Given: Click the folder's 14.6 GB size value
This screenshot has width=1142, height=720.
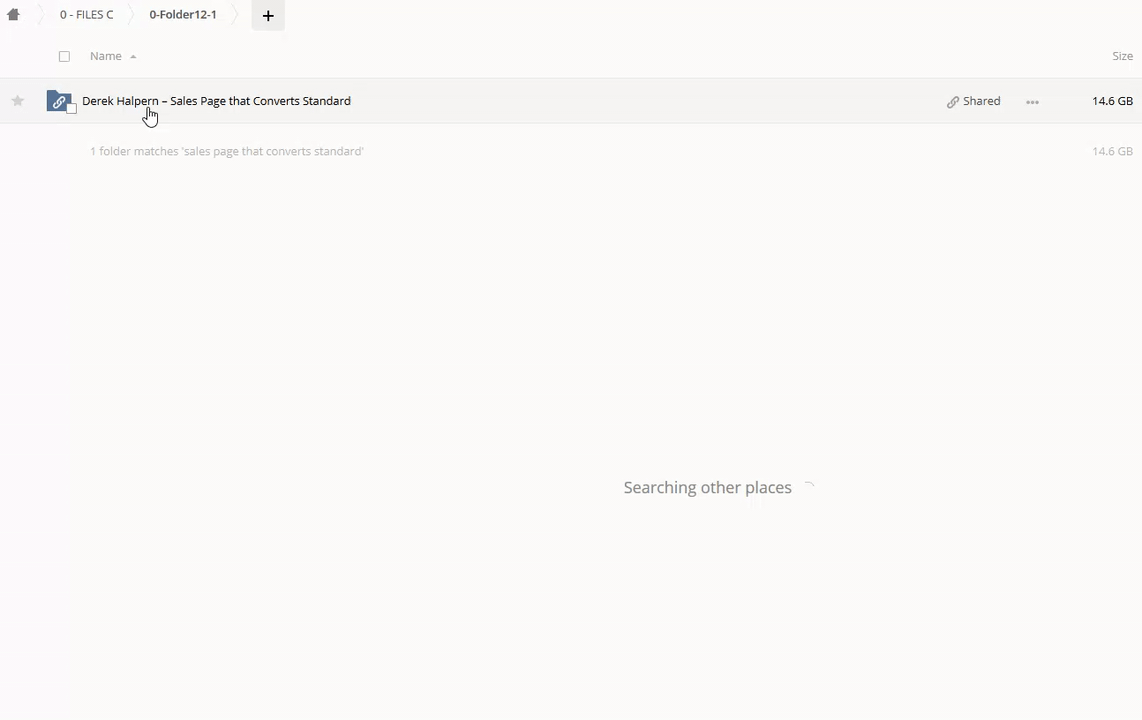Looking at the screenshot, I should [1112, 101].
